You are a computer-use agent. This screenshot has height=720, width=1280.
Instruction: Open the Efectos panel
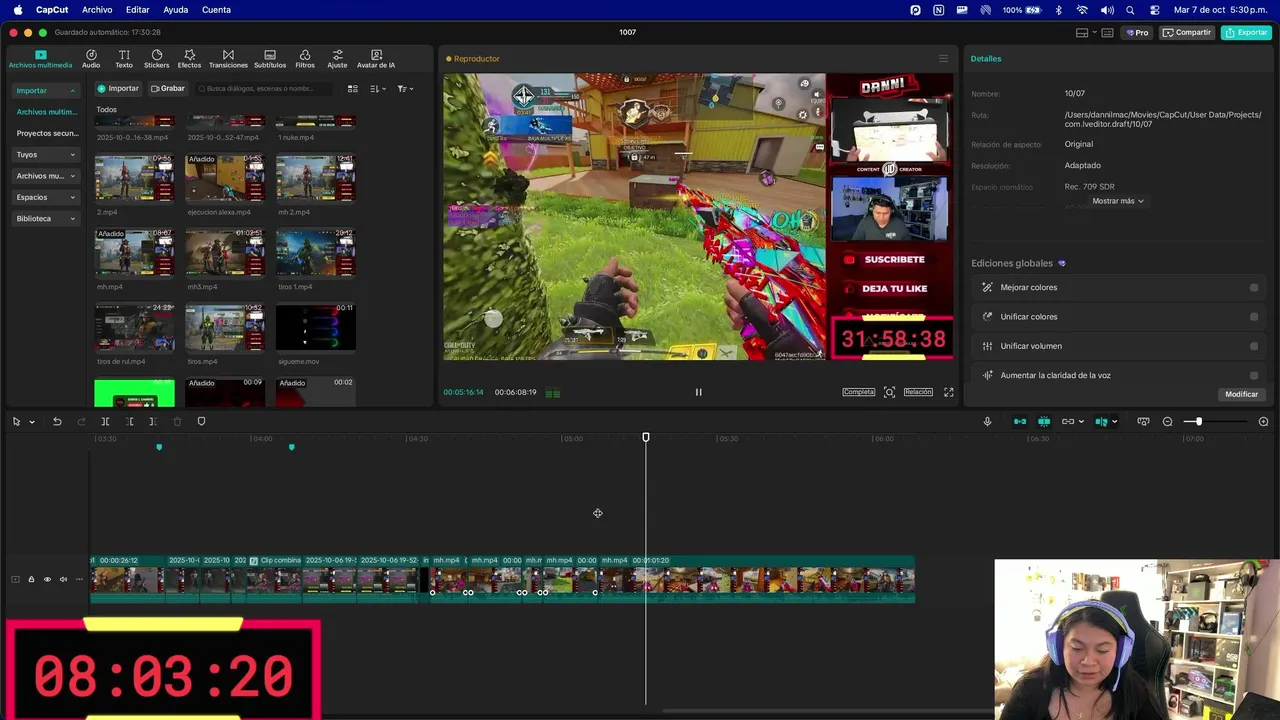189,59
